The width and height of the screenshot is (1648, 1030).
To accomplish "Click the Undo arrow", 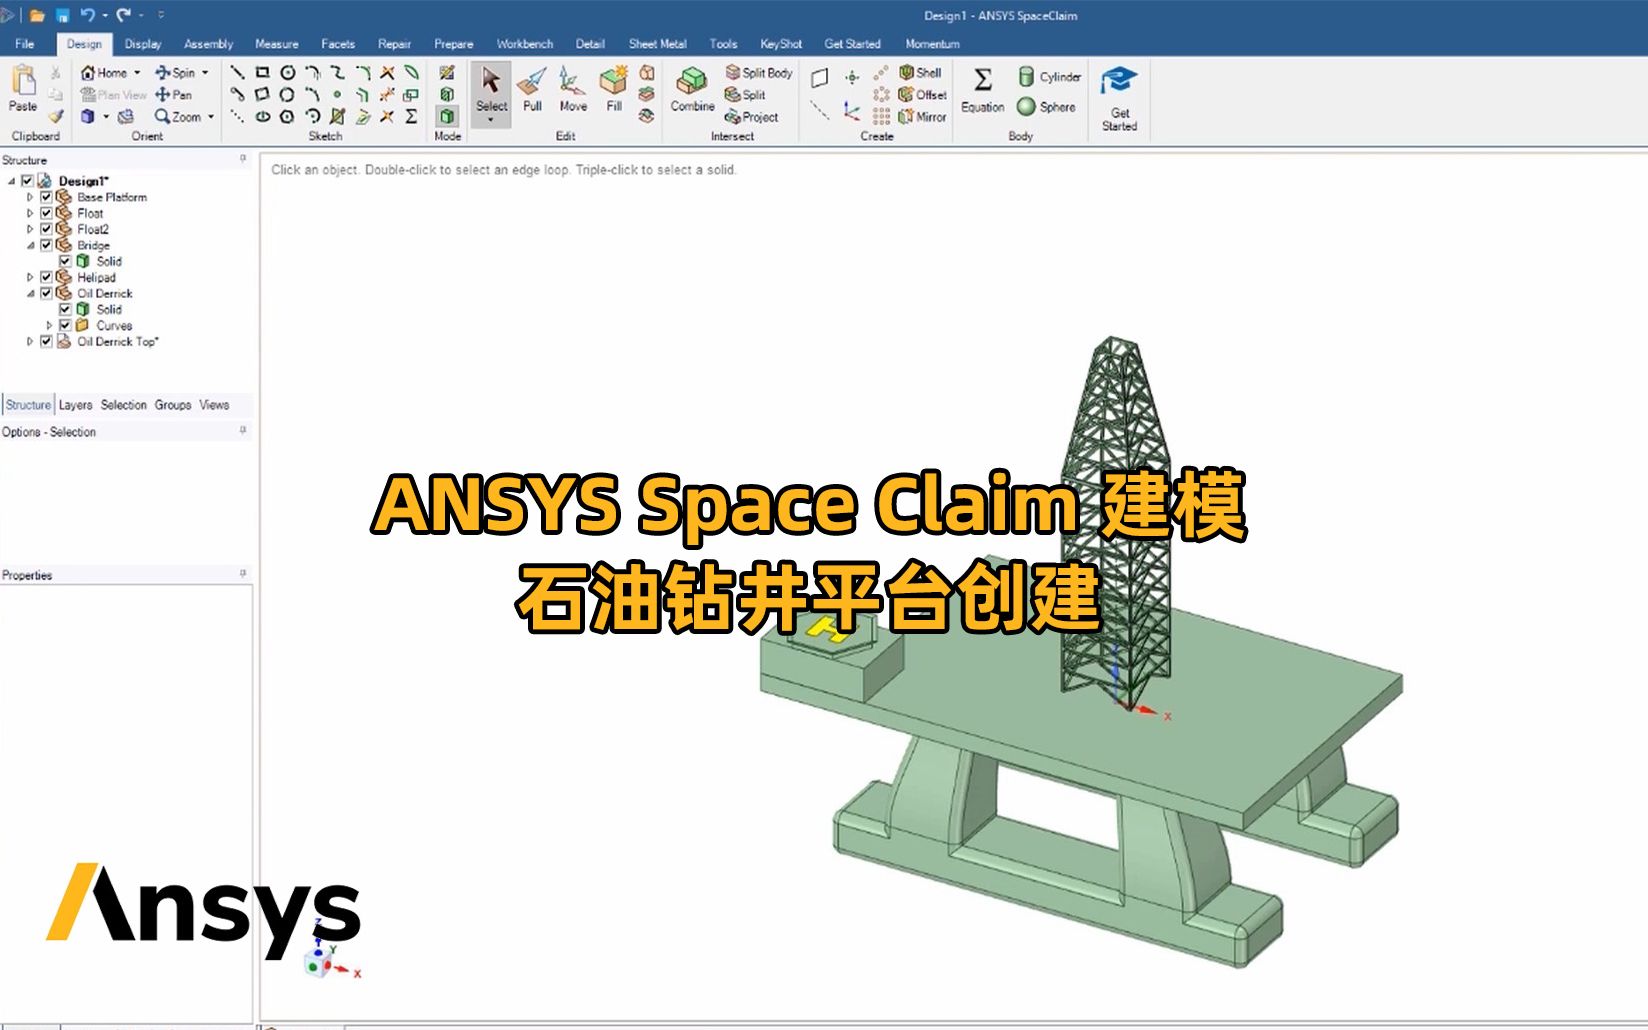I will point(87,15).
